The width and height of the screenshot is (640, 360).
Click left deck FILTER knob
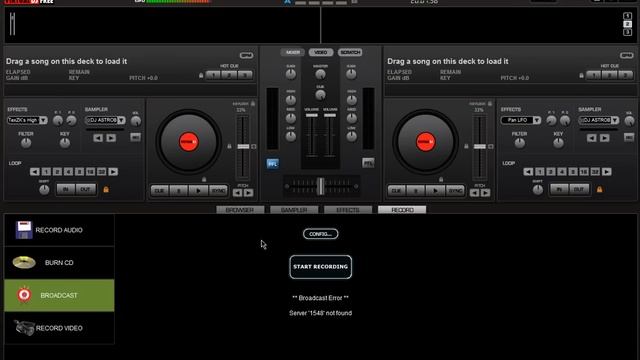tap(26, 143)
